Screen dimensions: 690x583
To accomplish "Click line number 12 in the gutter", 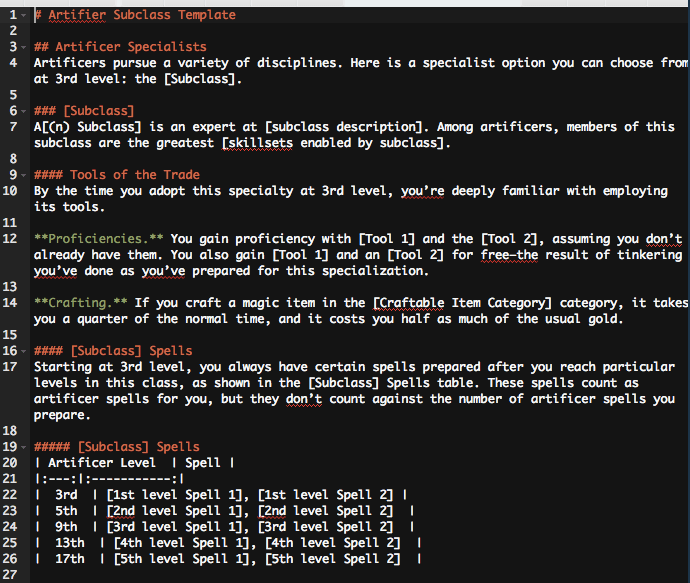I will tap(9, 239).
